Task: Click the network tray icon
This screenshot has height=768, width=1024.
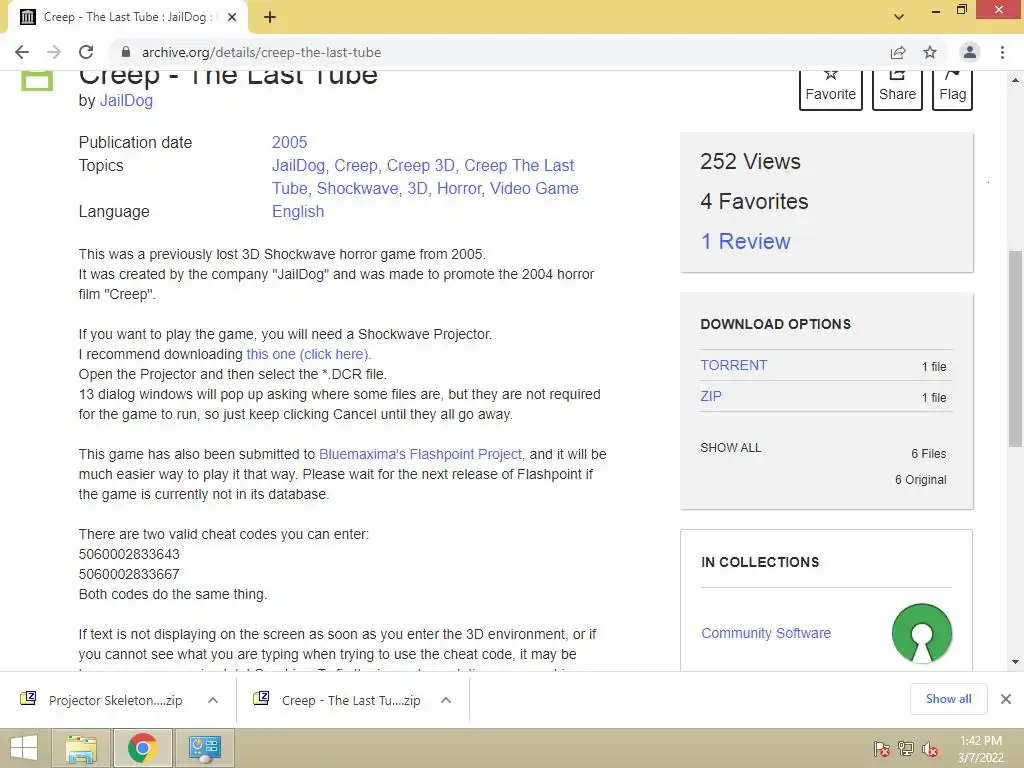Action: (x=906, y=749)
